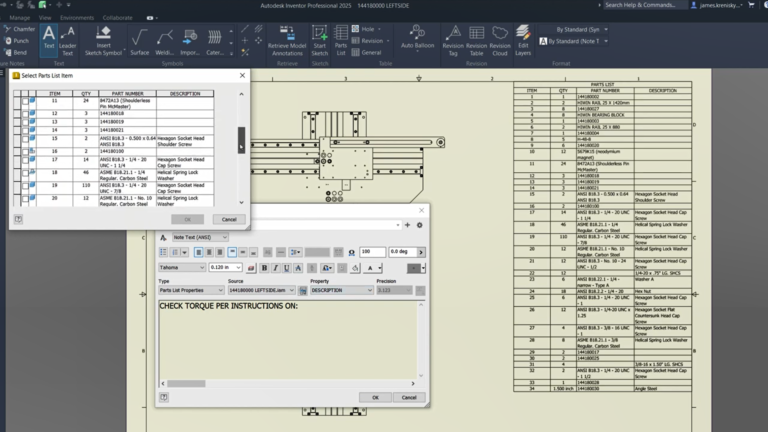
Task: Open the Property DESCRIPTION dropdown
Action: tap(341, 290)
